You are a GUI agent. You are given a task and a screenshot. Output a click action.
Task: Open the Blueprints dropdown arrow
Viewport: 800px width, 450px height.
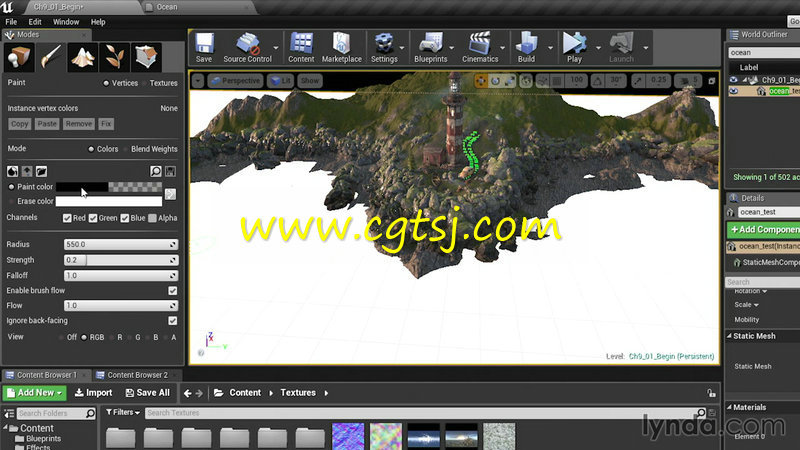[x=452, y=47]
